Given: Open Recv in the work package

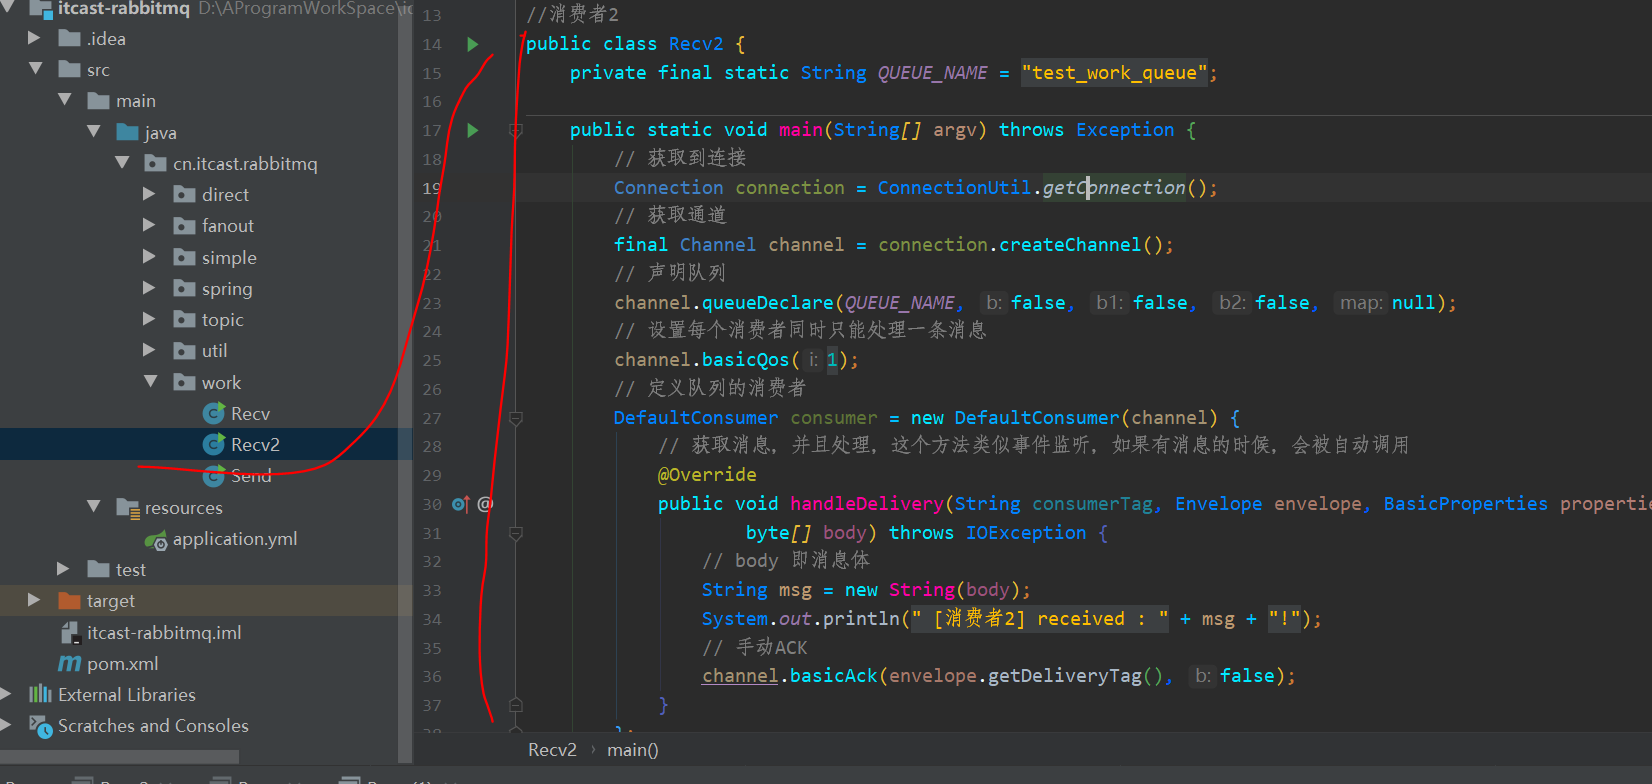Looking at the screenshot, I should 250,414.
